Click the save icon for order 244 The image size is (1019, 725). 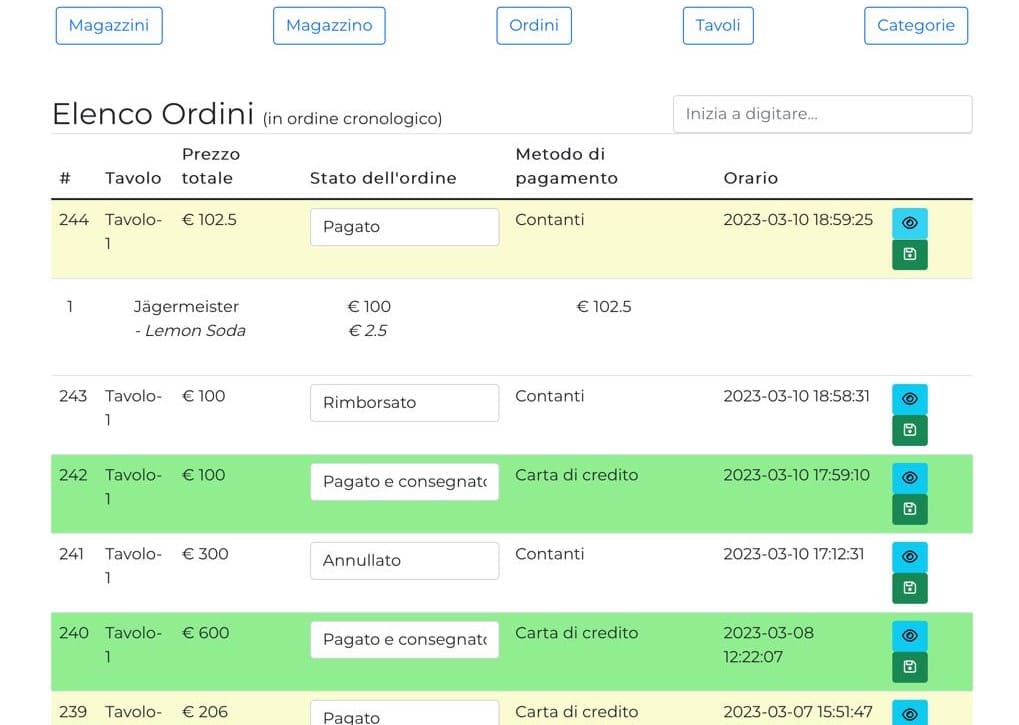pyautogui.click(x=909, y=255)
